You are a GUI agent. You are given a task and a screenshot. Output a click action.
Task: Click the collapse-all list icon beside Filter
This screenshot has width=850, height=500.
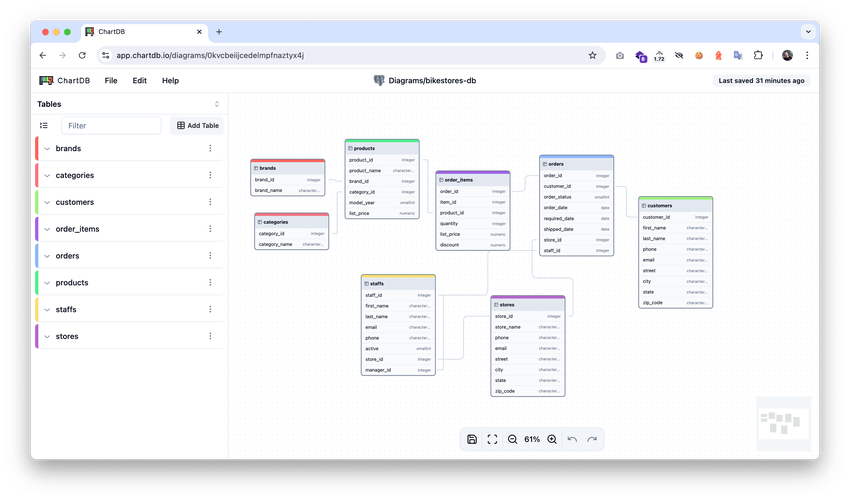[44, 125]
